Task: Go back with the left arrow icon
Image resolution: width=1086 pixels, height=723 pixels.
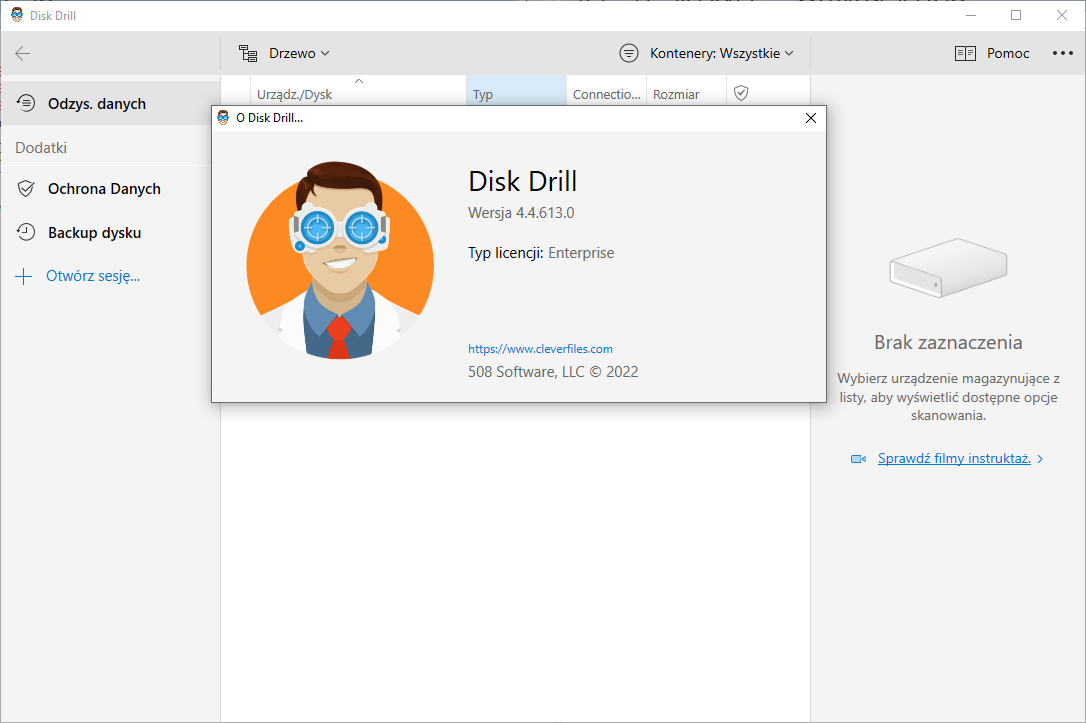Action: point(23,53)
